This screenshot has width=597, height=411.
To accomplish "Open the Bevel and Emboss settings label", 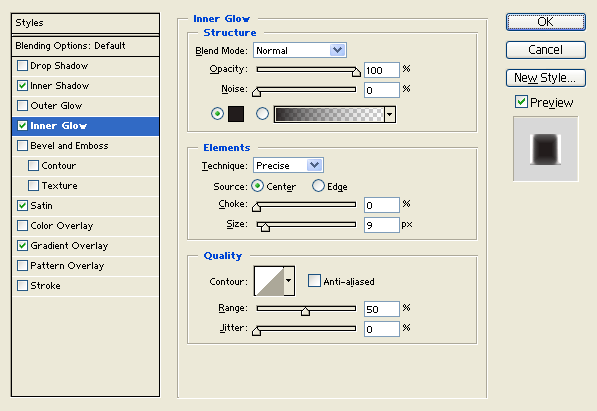I will pyautogui.click(x=69, y=146).
